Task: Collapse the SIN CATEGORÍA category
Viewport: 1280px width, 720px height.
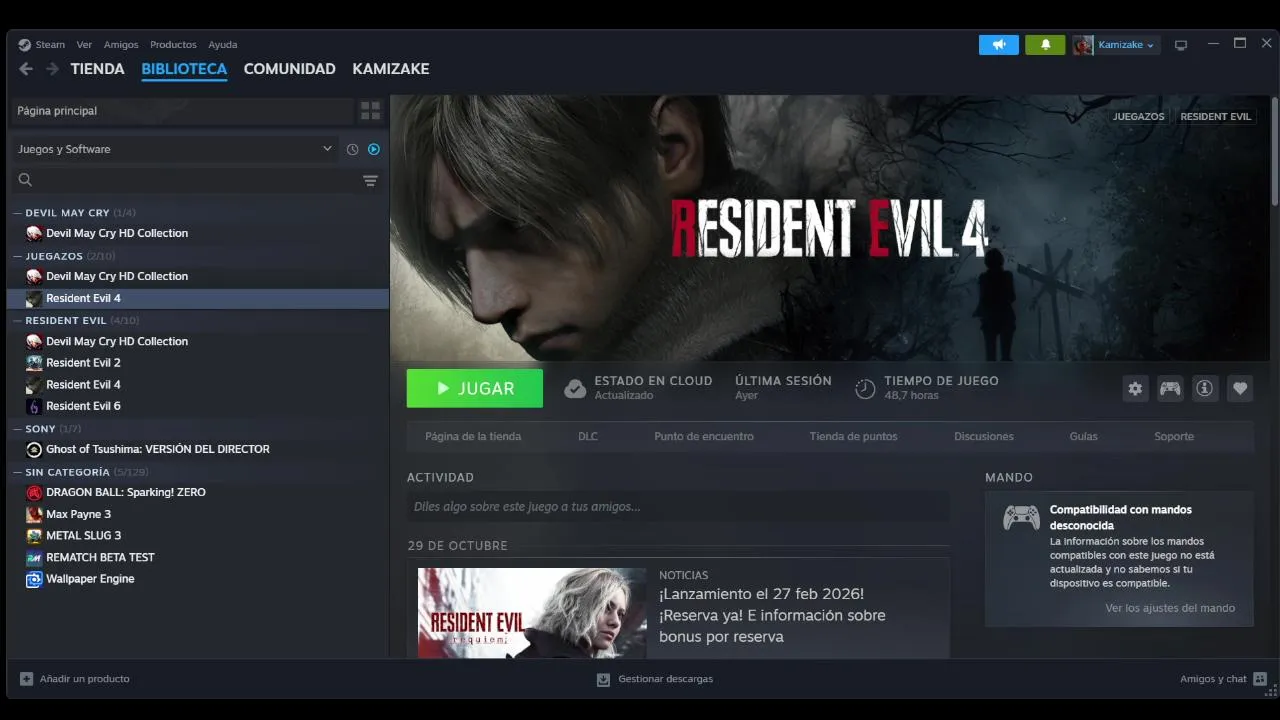Action: [x=17, y=472]
